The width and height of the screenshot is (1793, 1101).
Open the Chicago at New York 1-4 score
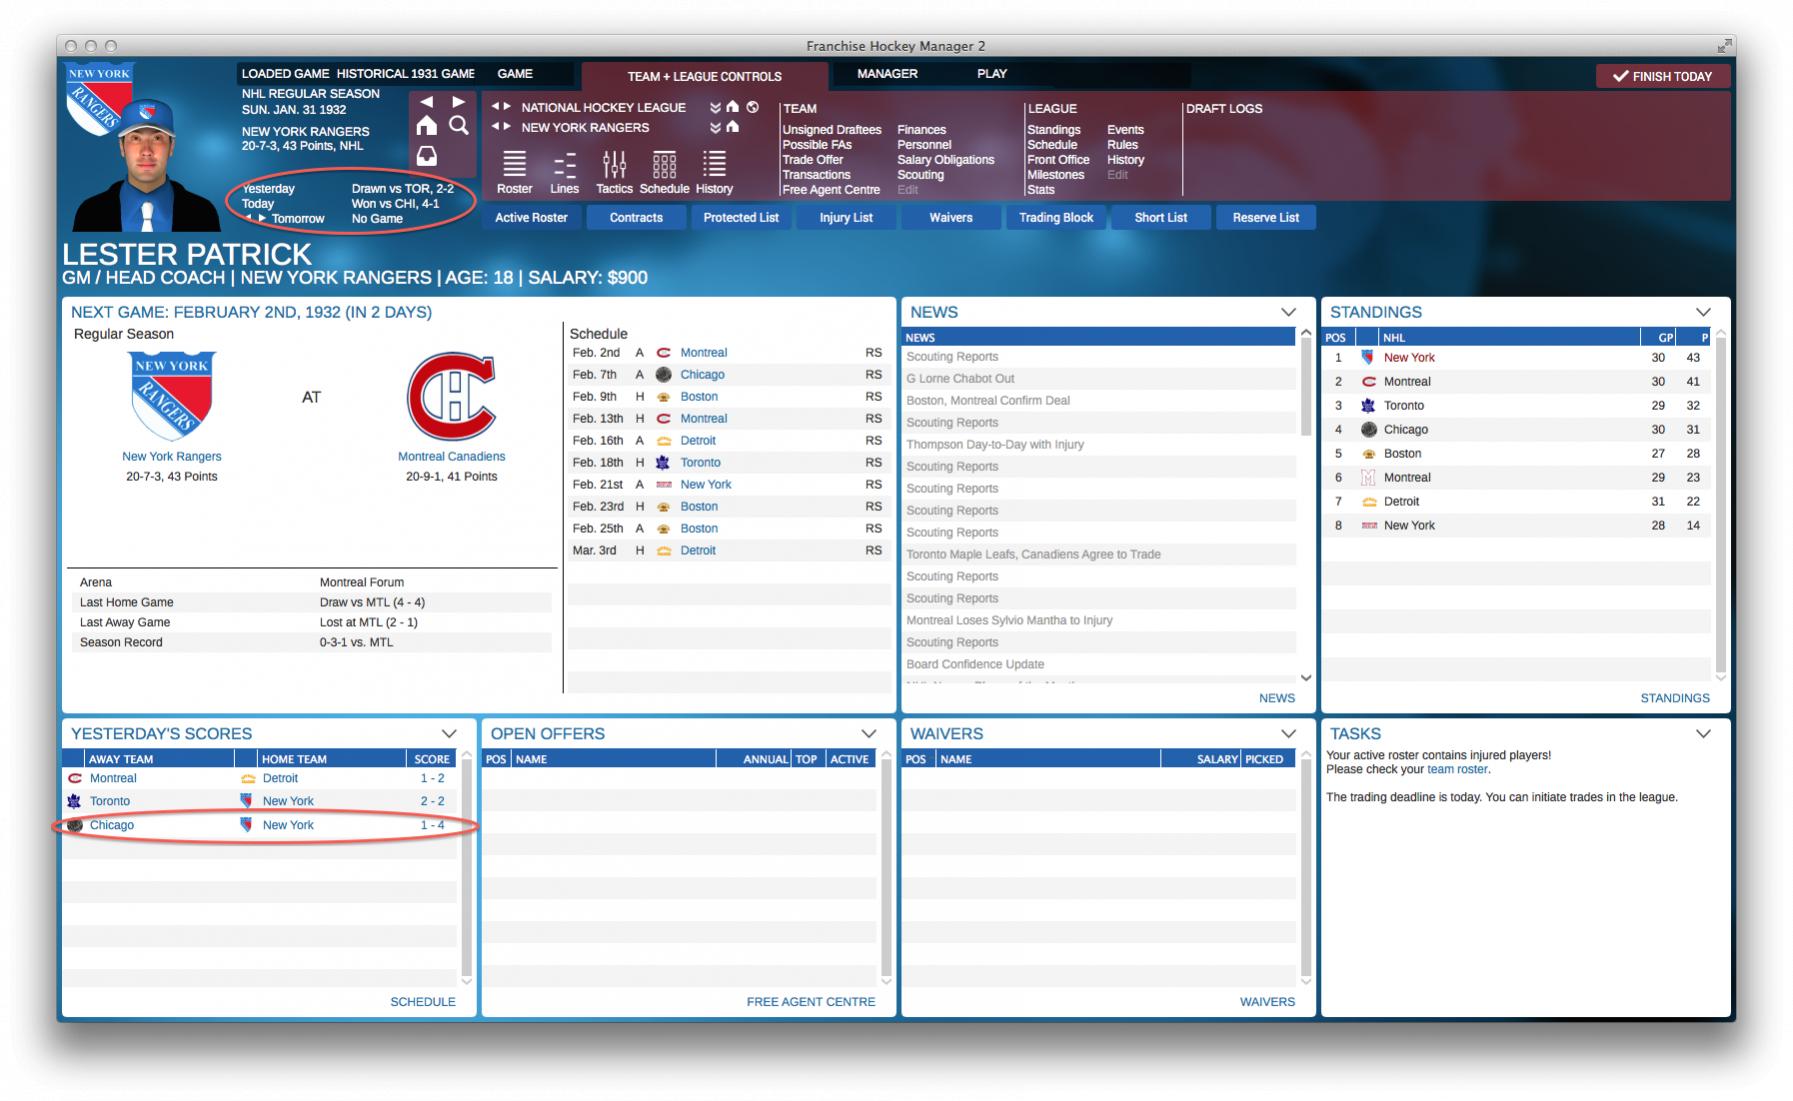(260, 826)
